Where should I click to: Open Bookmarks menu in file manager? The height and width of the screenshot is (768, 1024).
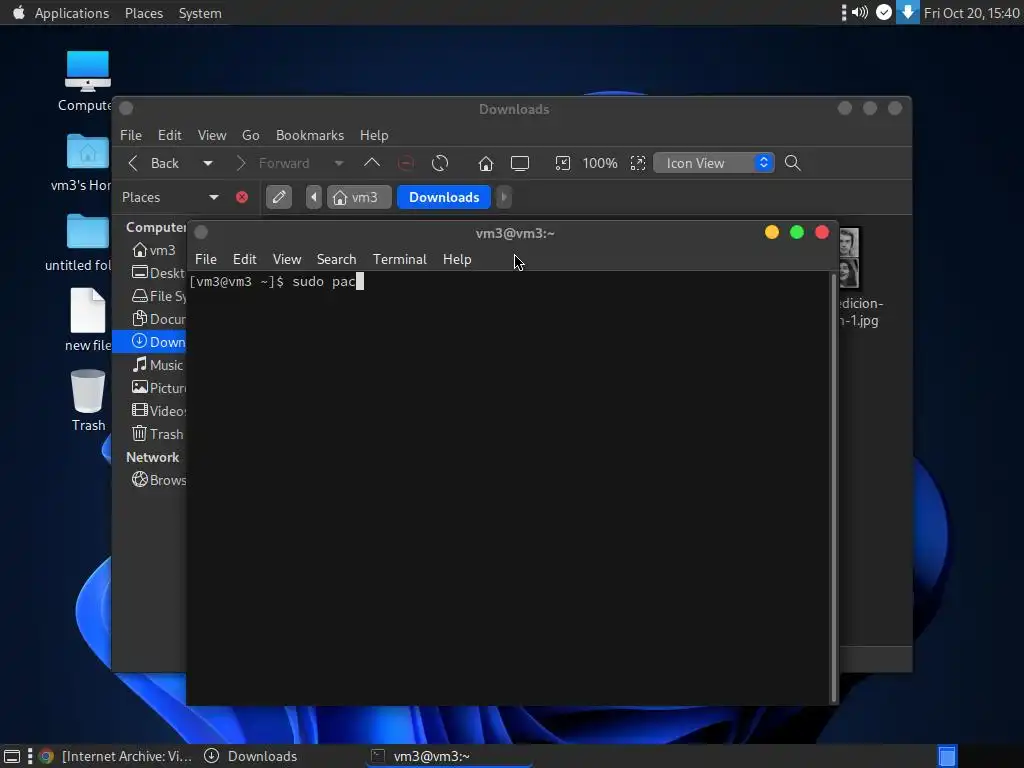pyautogui.click(x=310, y=135)
